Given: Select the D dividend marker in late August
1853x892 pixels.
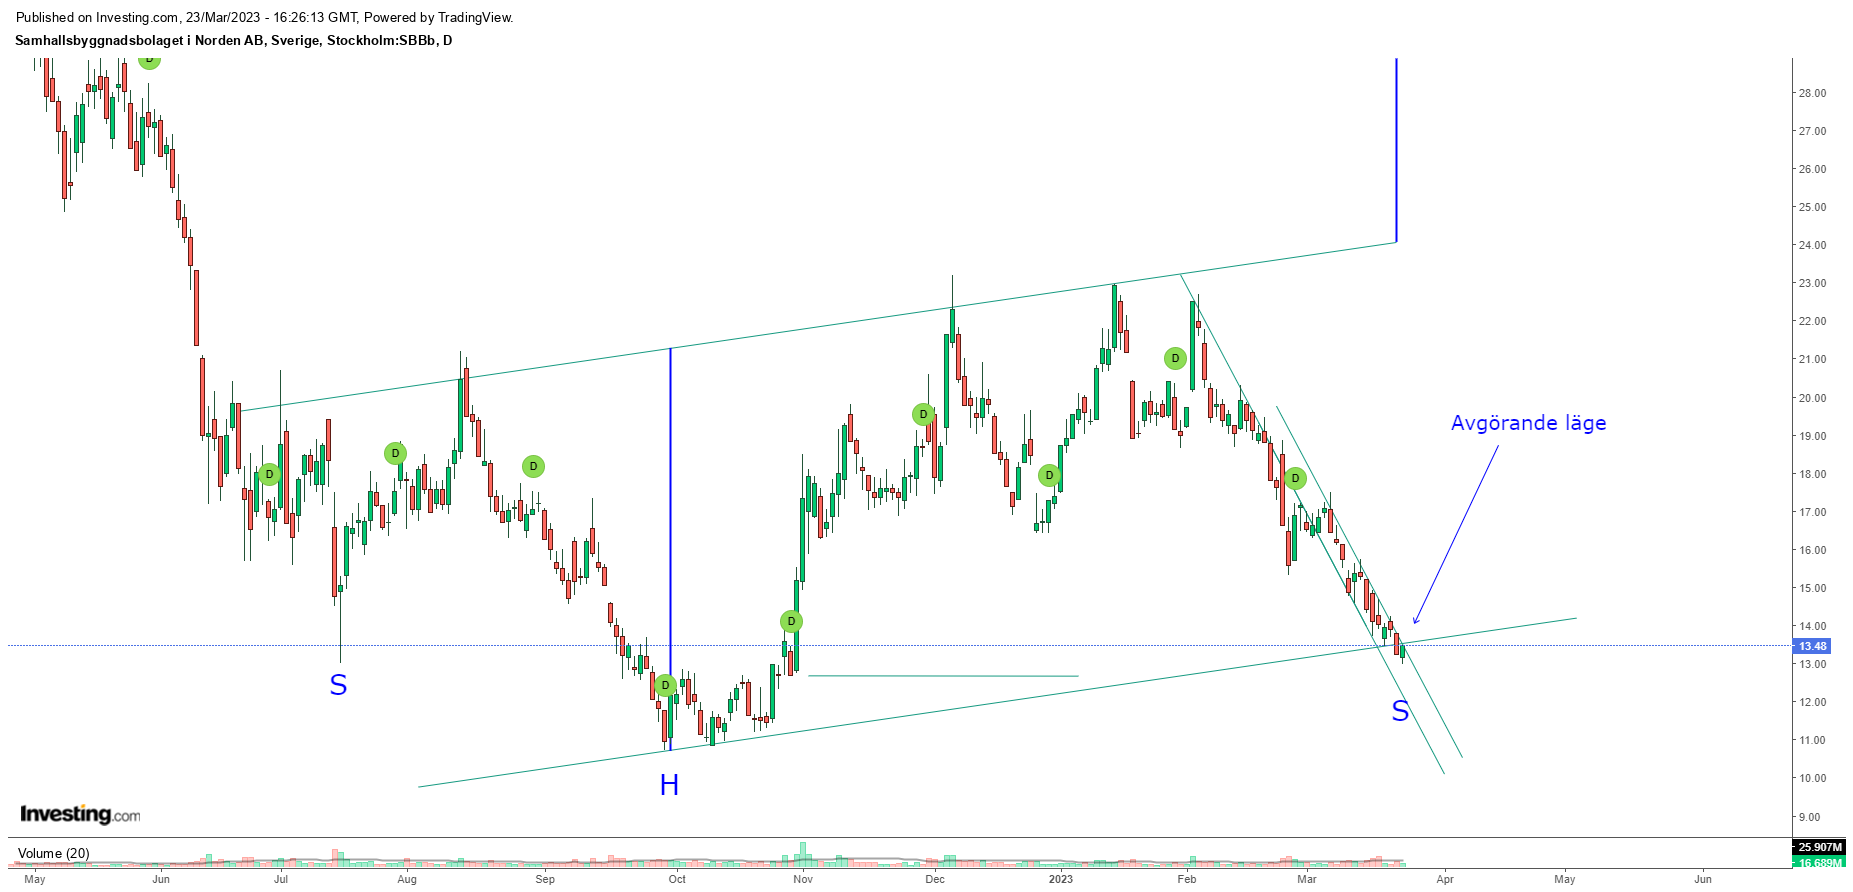Looking at the screenshot, I should pos(534,466).
